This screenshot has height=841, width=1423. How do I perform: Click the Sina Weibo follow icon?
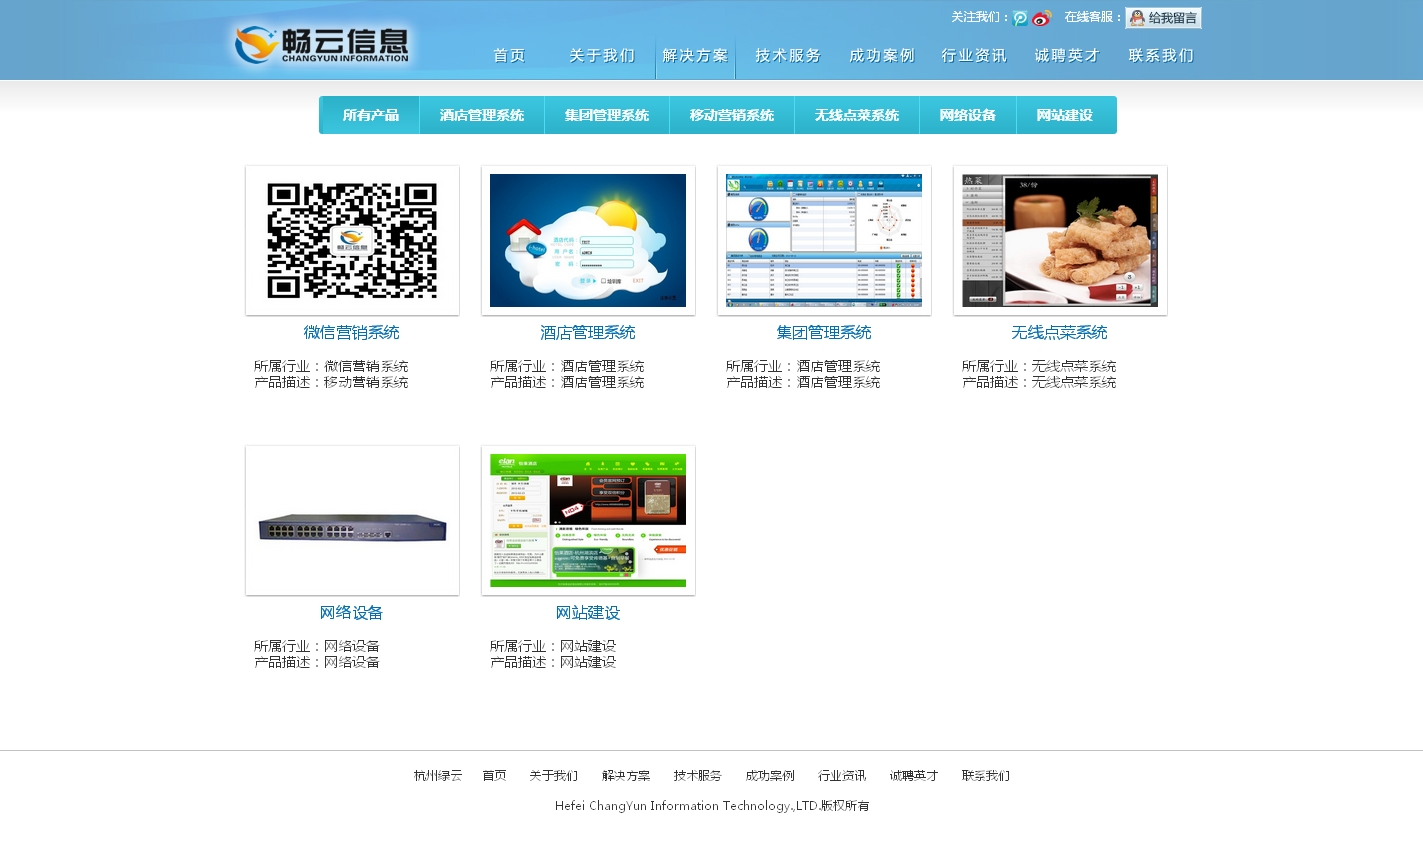(1042, 18)
